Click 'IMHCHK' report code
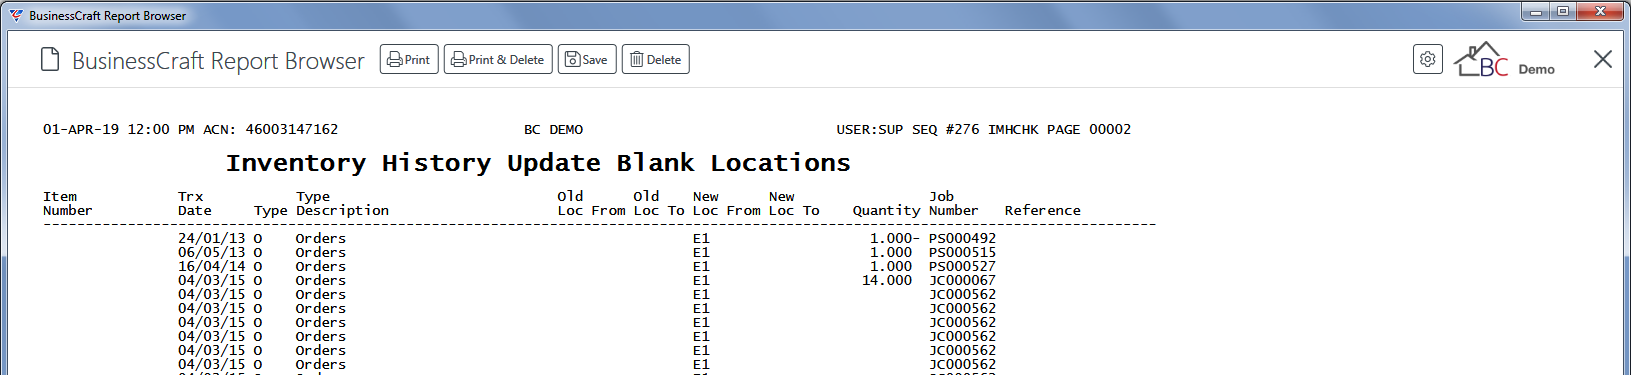 coord(1013,130)
